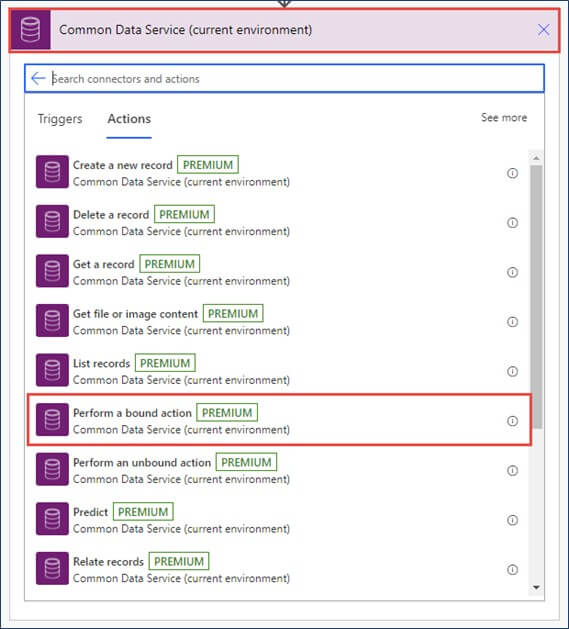The height and width of the screenshot is (629, 569).
Task: Choose the Predict action
Action: pyautogui.click(x=279, y=519)
